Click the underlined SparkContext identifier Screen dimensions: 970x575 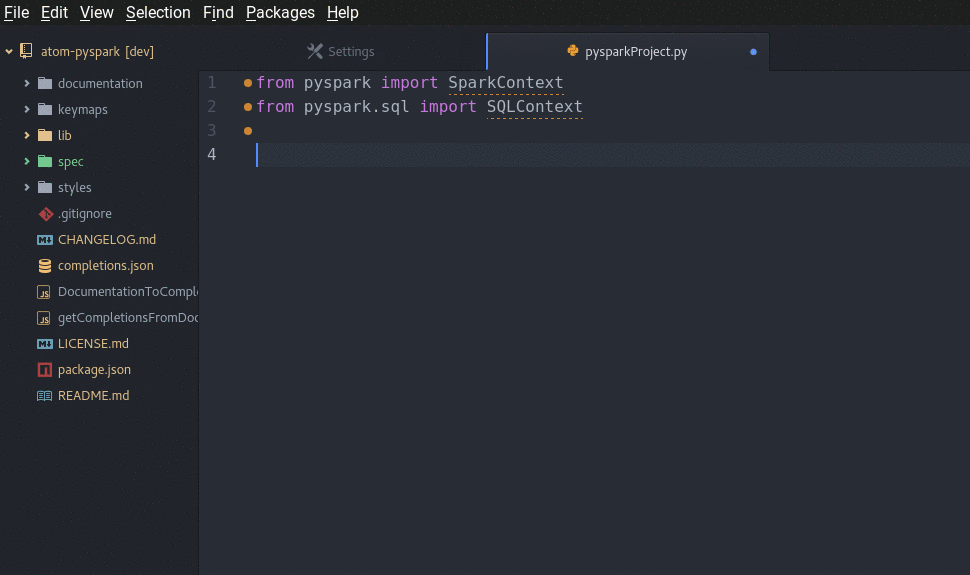[x=505, y=83]
